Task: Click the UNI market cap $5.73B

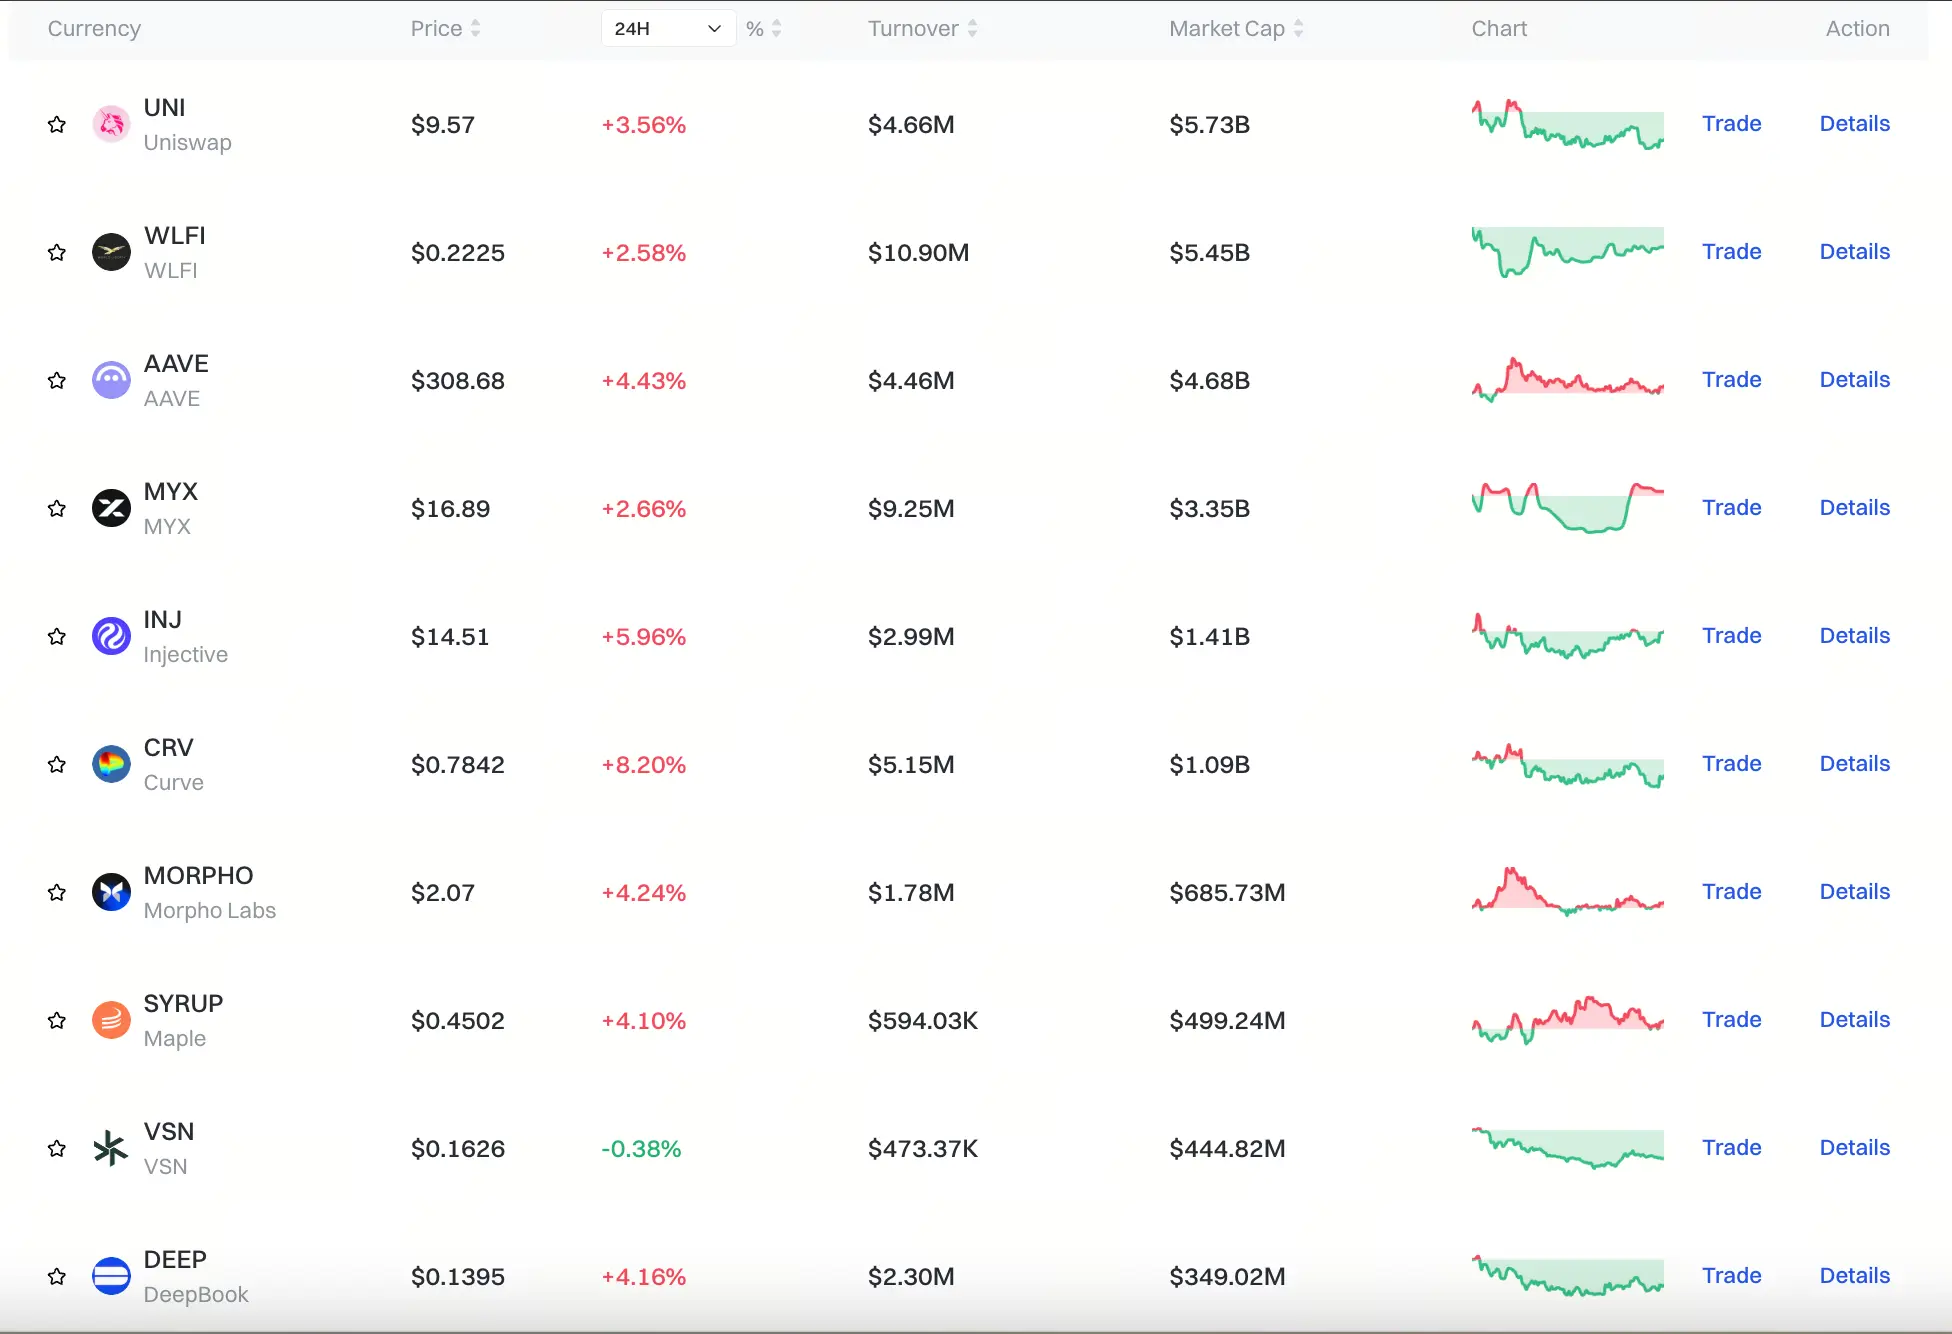Action: [1209, 125]
